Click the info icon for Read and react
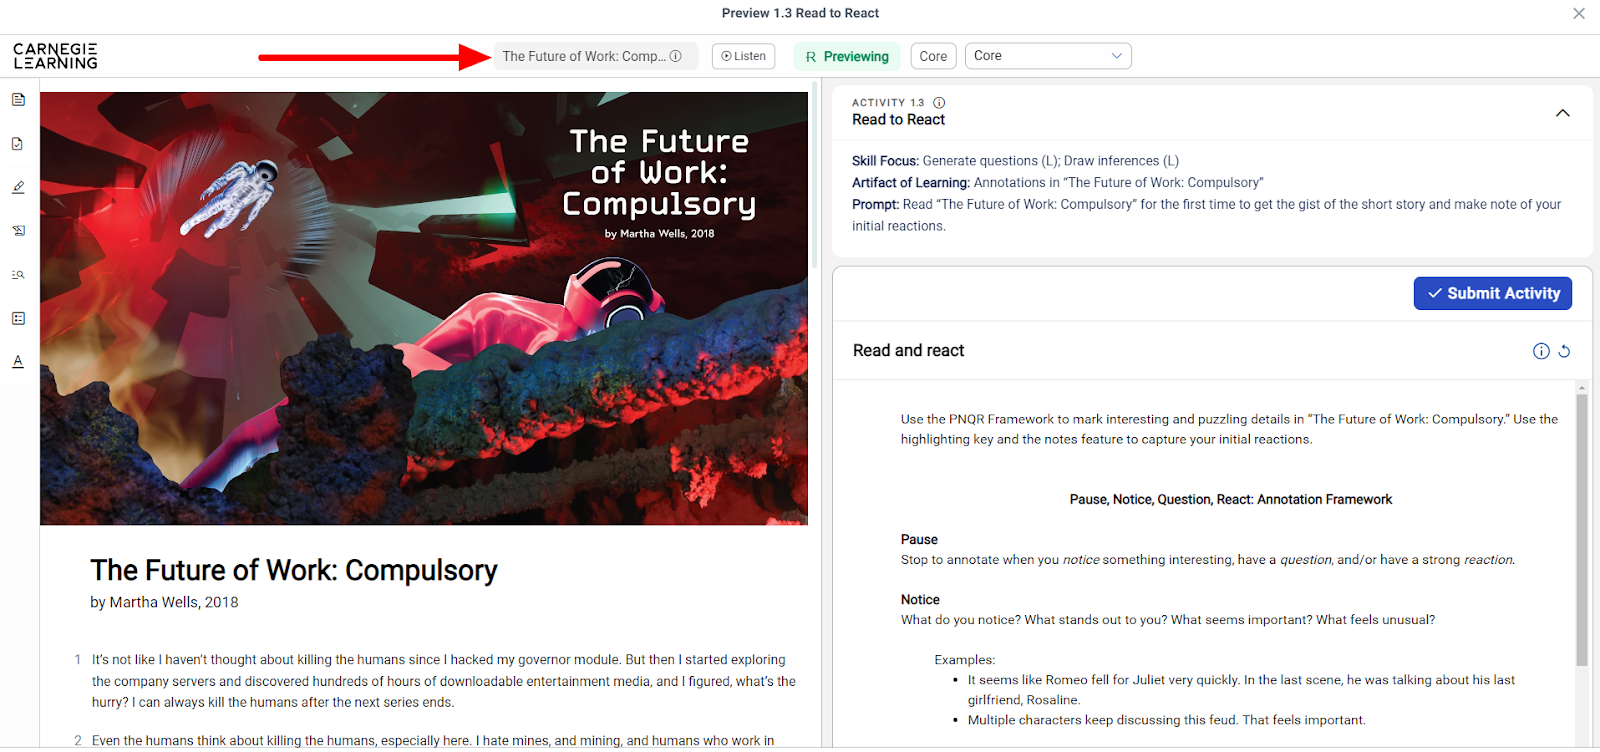The image size is (1600, 752). coord(1541,351)
